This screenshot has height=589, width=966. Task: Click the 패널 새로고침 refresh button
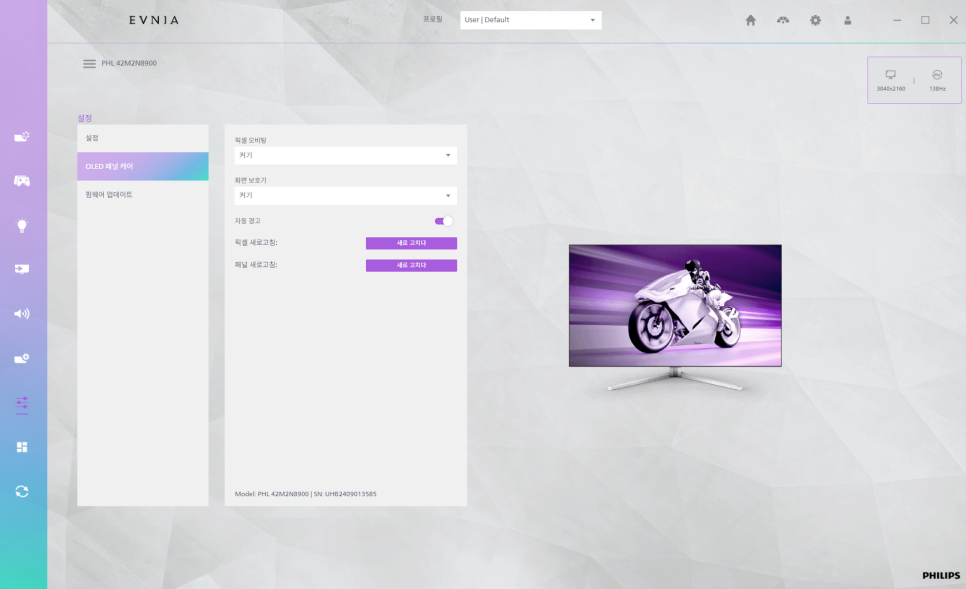point(411,265)
